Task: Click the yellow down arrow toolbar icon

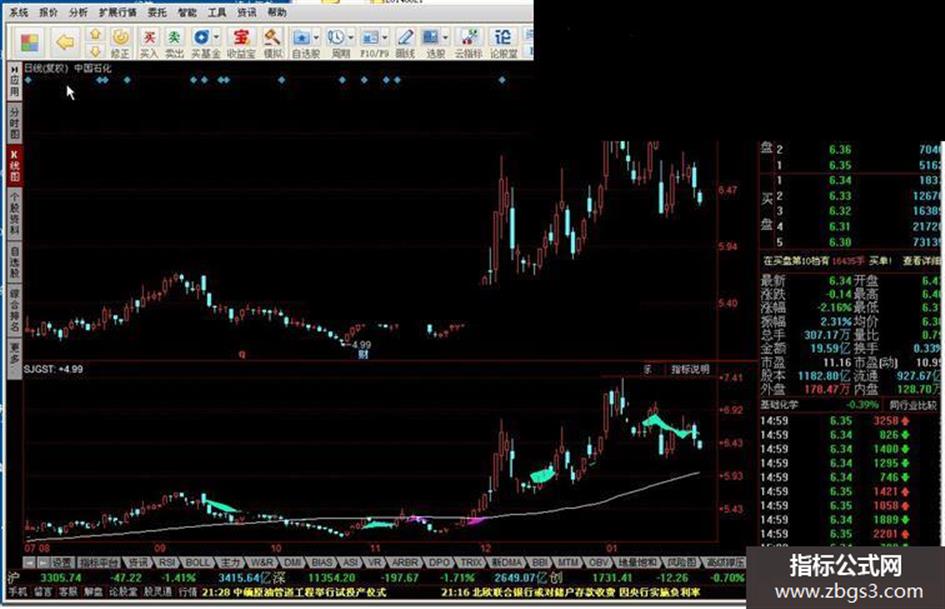Action: point(95,51)
